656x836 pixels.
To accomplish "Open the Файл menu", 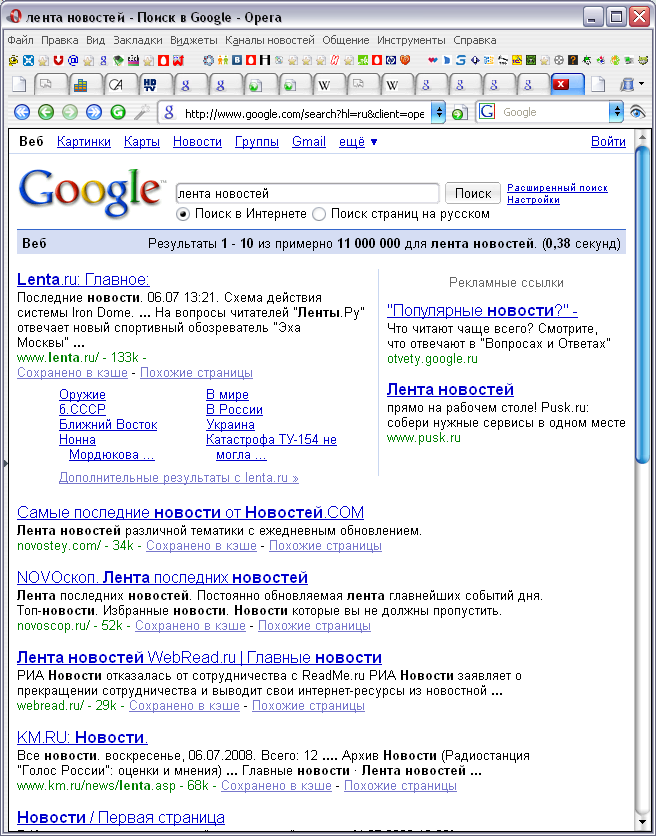I will coord(20,40).
